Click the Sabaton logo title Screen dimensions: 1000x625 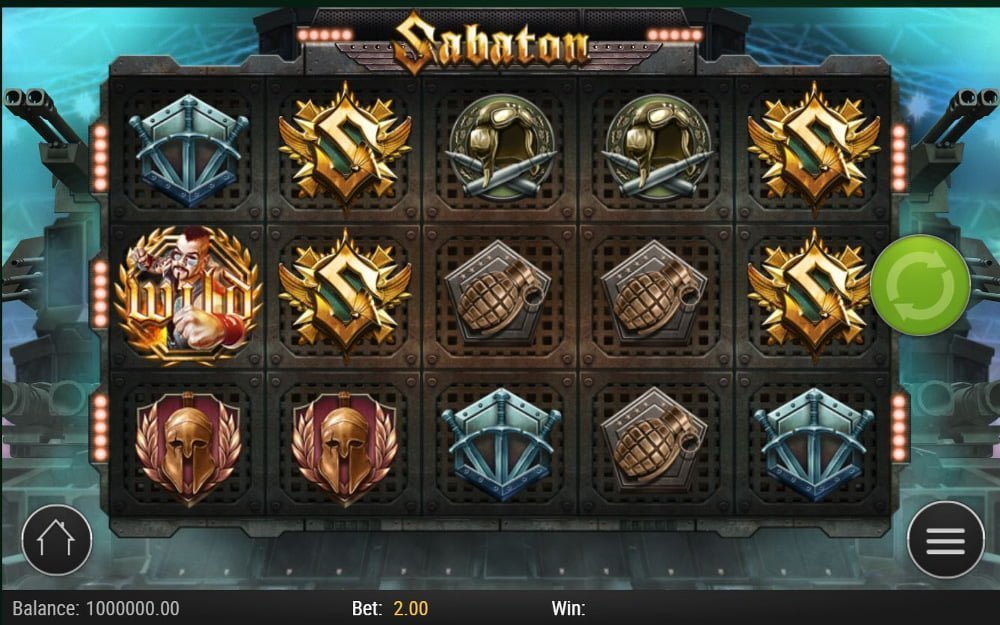490,43
